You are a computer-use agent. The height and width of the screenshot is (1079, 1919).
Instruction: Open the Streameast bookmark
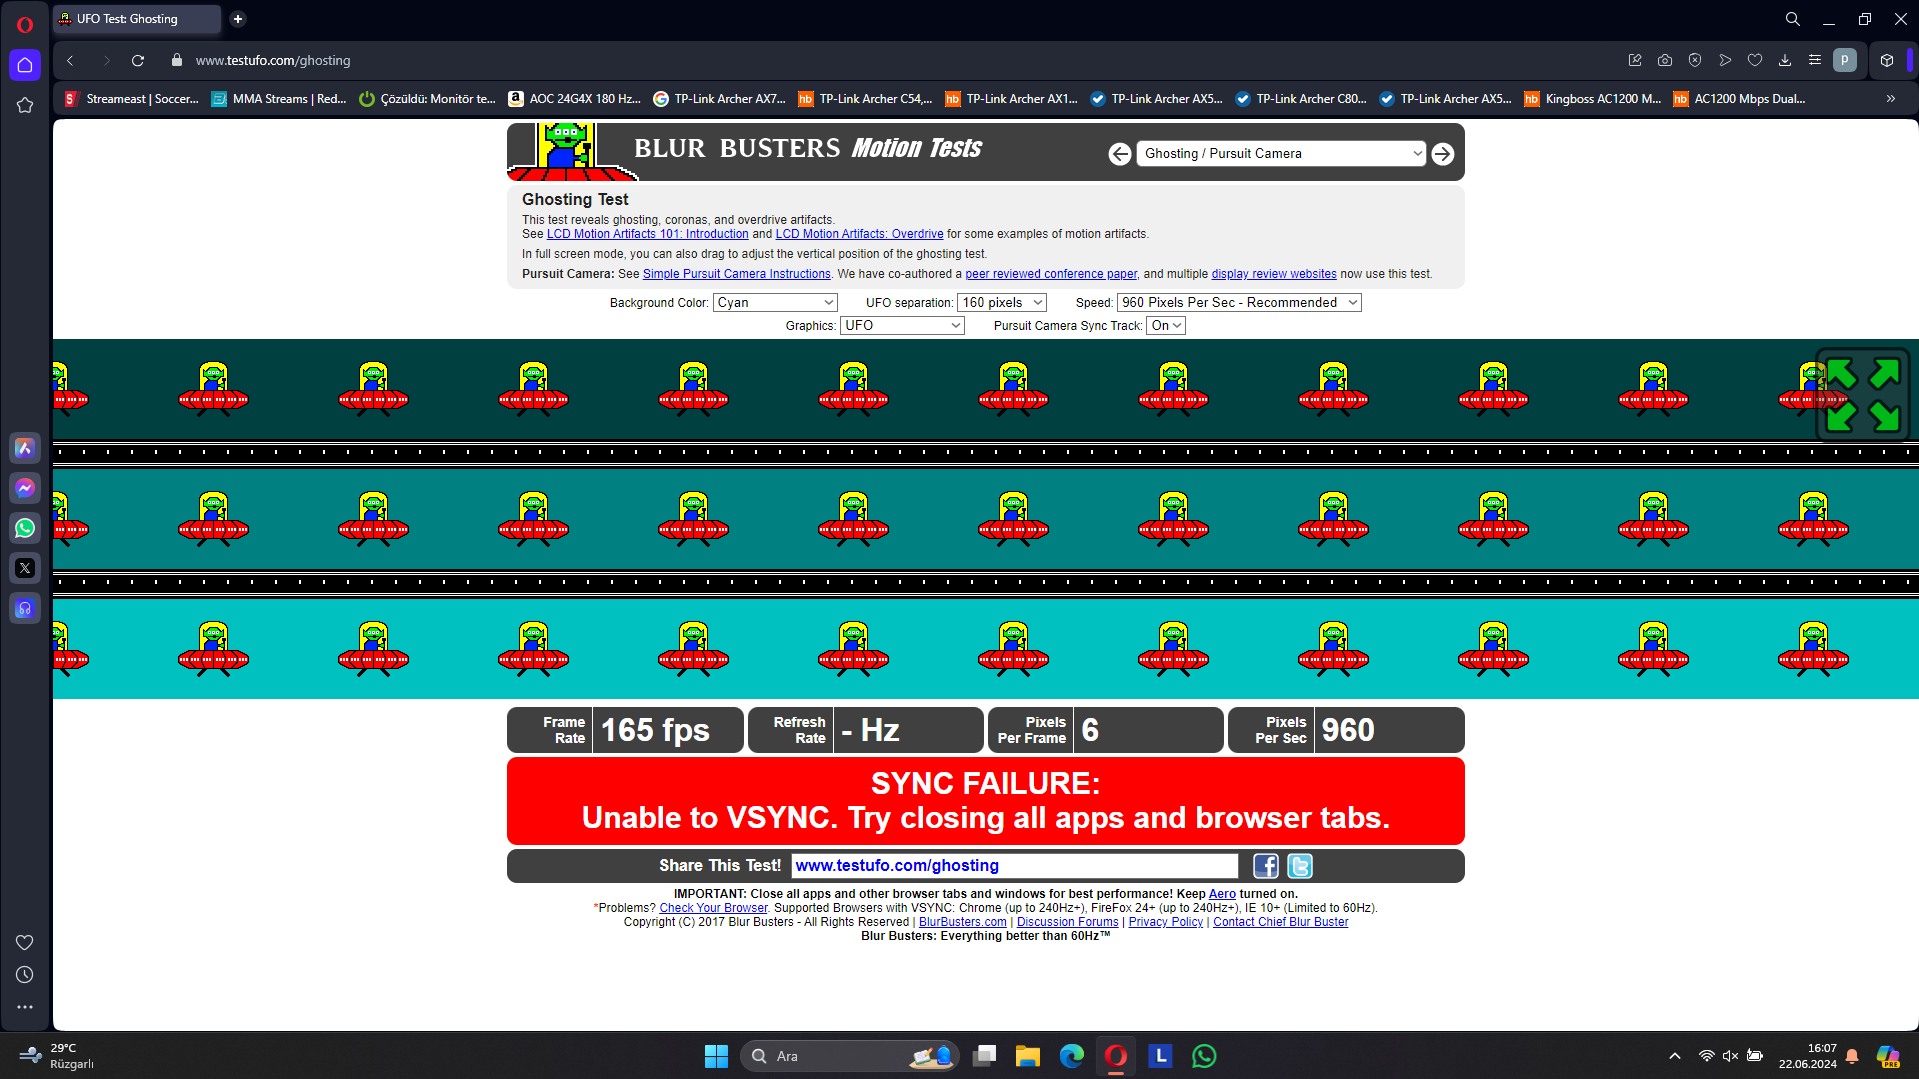click(x=132, y=99)
